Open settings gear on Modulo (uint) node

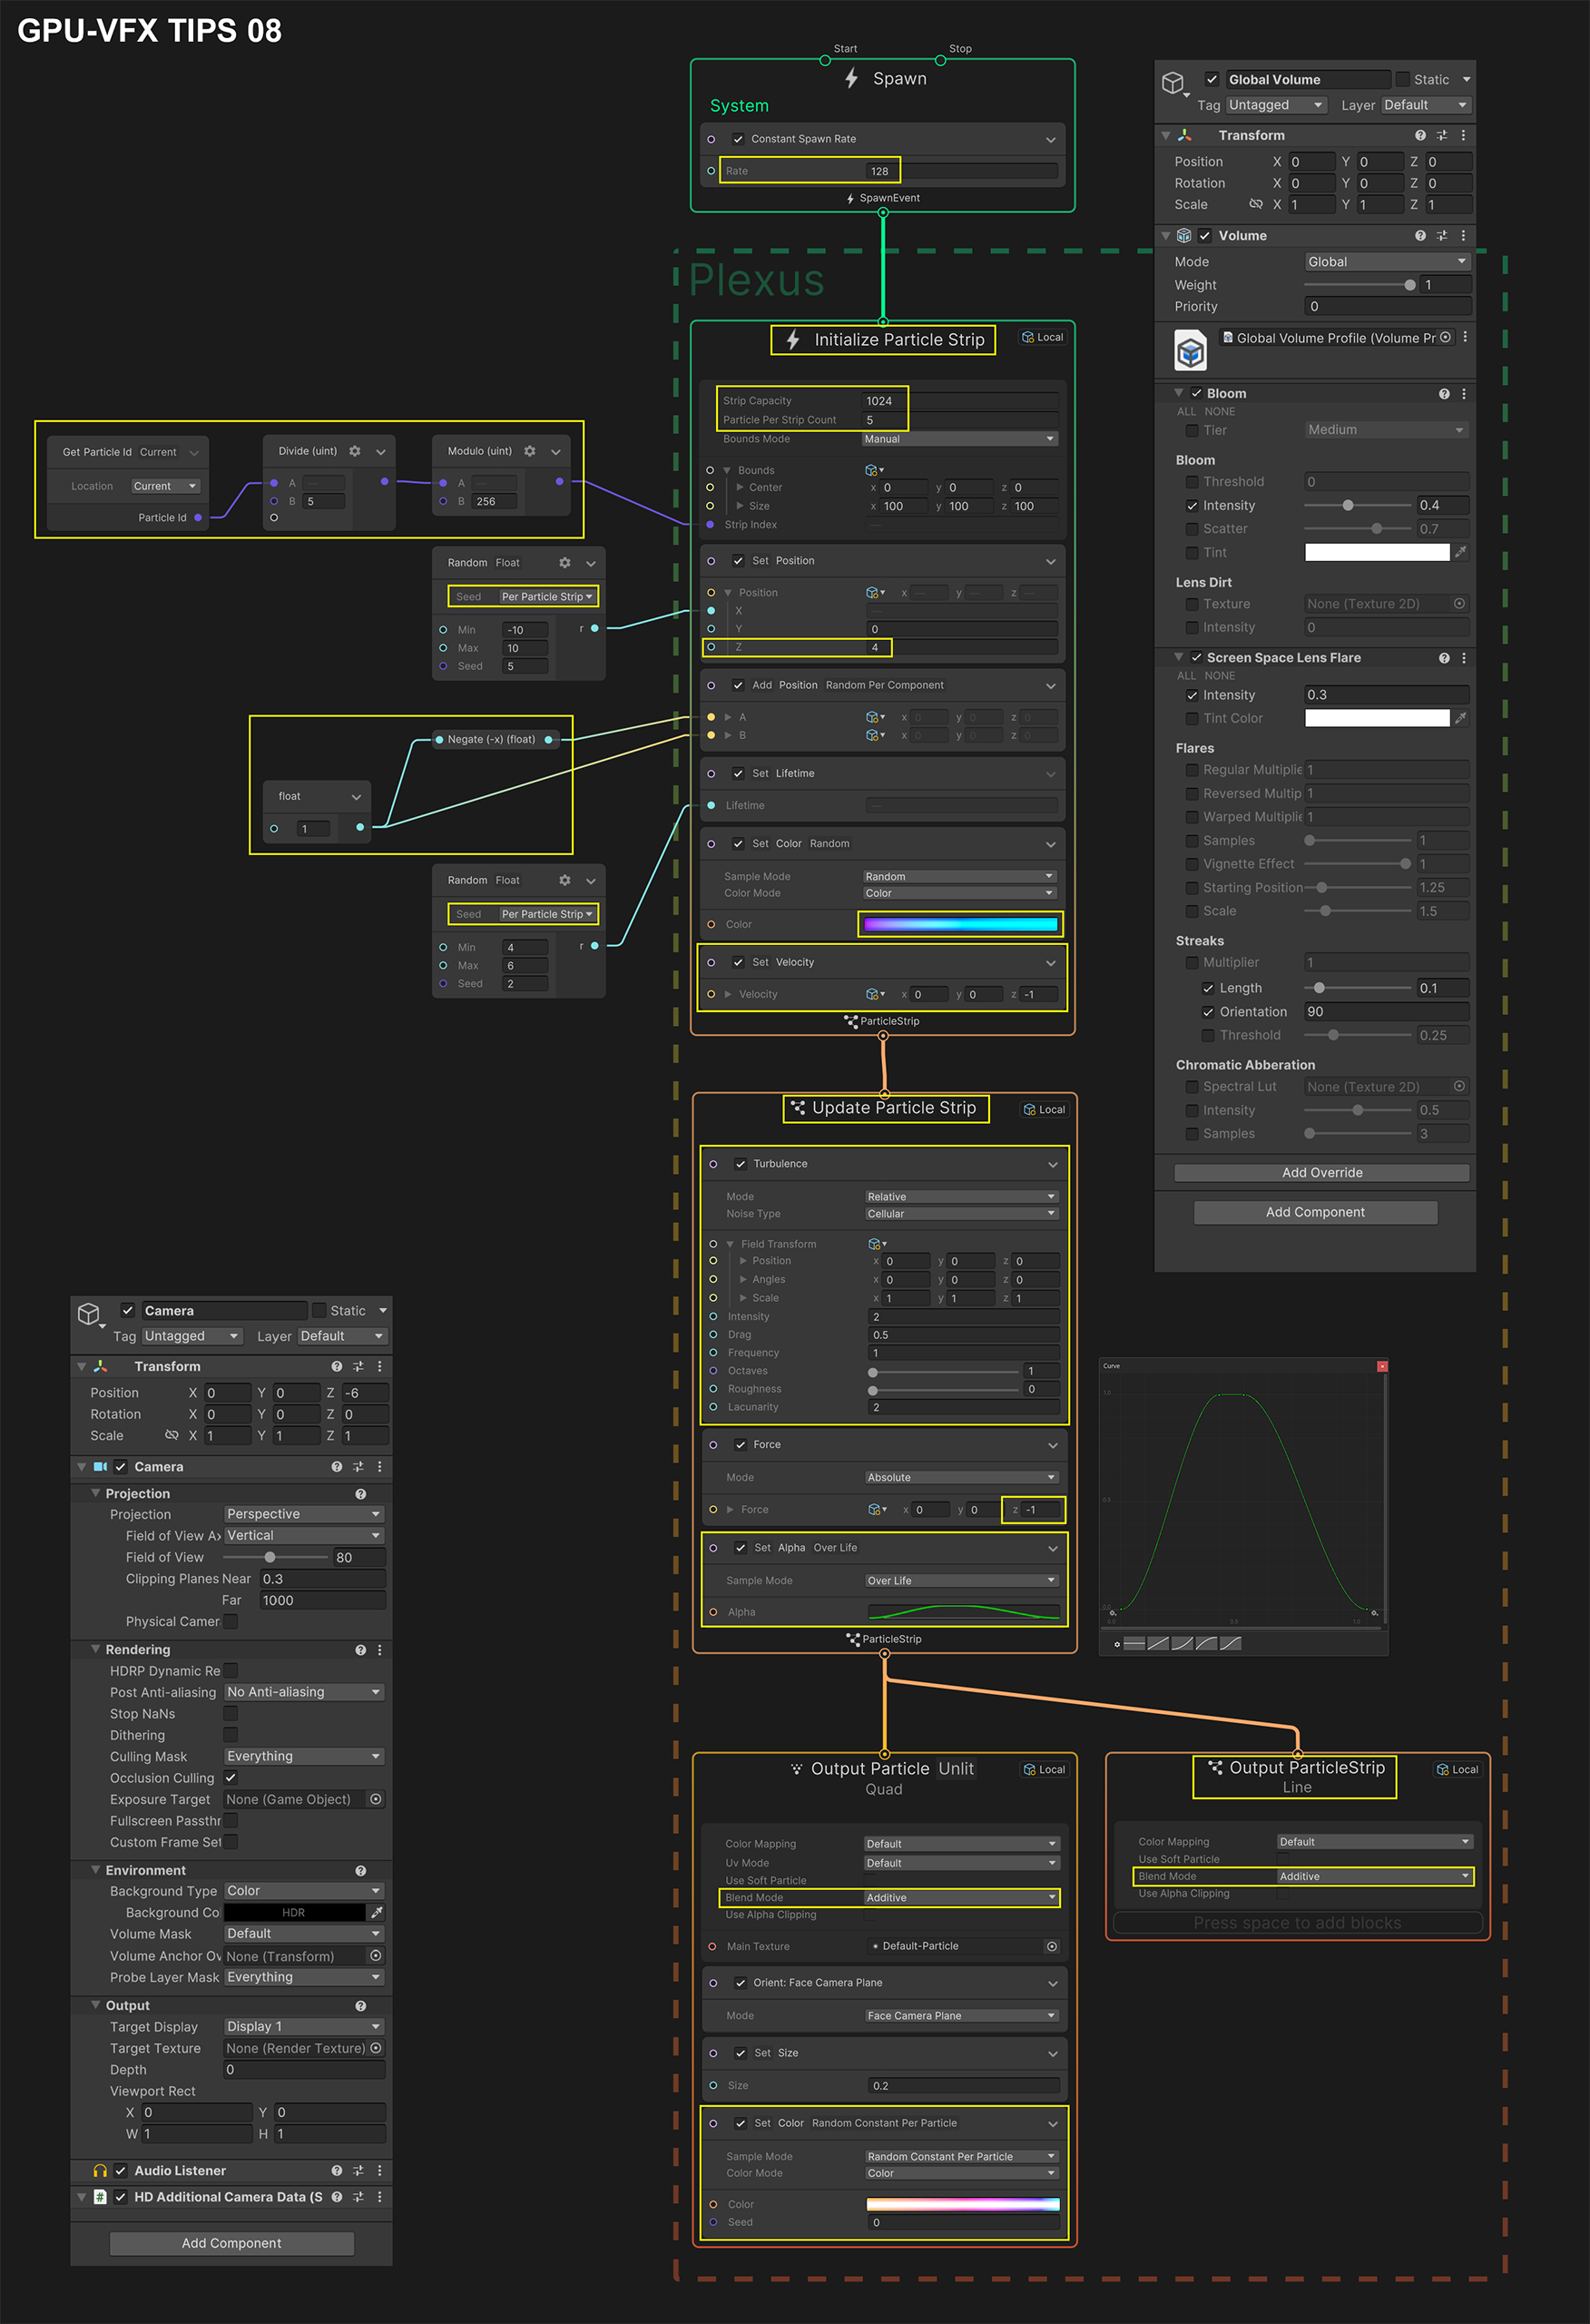530,451
